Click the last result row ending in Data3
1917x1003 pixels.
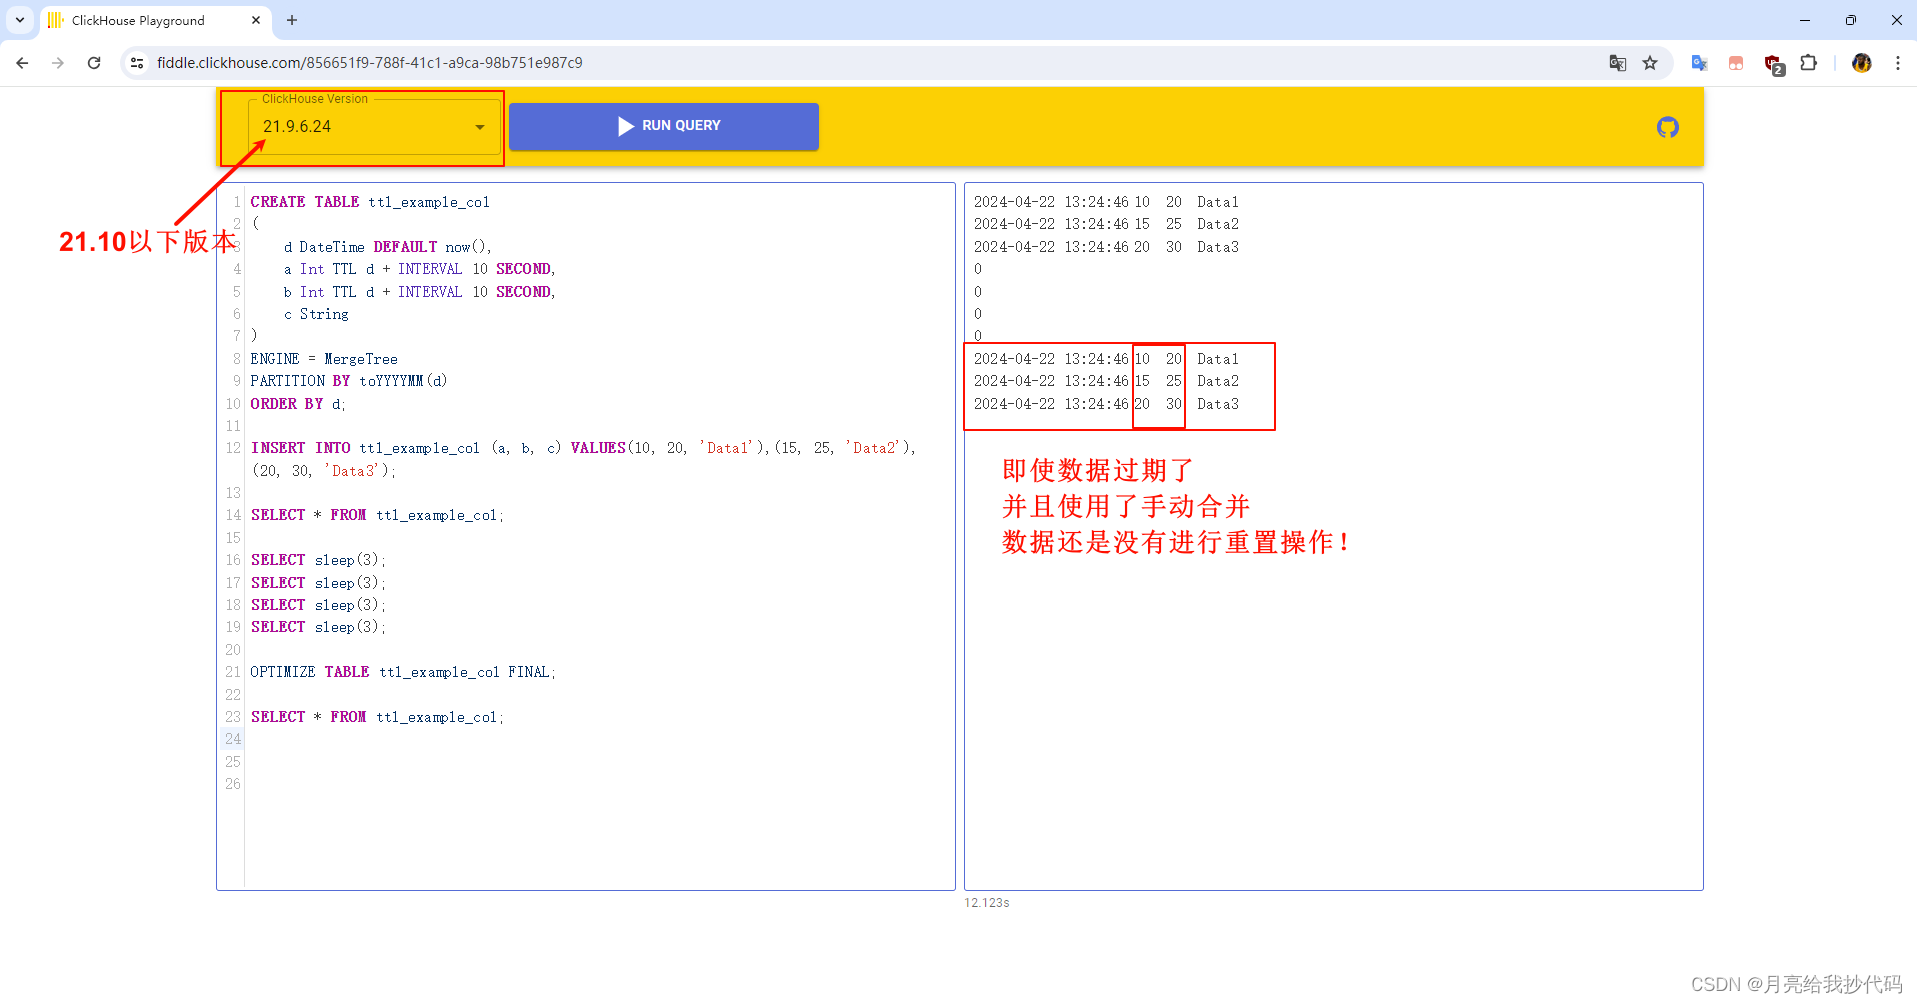(1106, 404)
